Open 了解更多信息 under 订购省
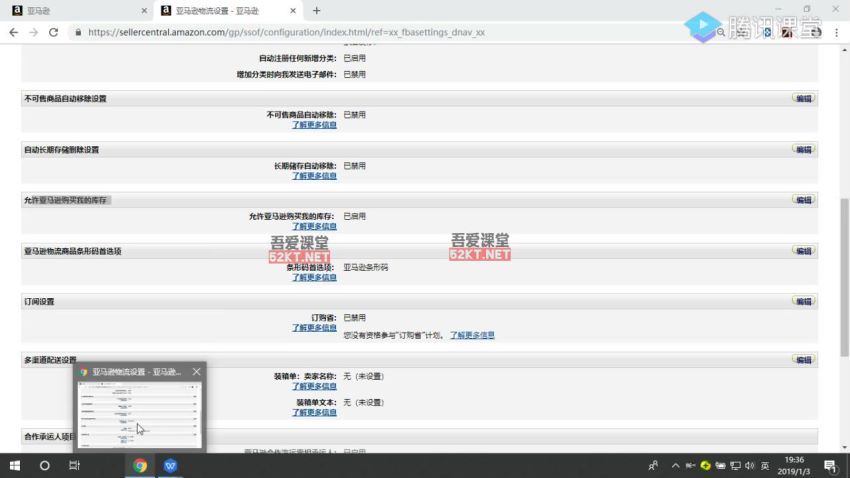850x478 pixels. tap(314, 327)
